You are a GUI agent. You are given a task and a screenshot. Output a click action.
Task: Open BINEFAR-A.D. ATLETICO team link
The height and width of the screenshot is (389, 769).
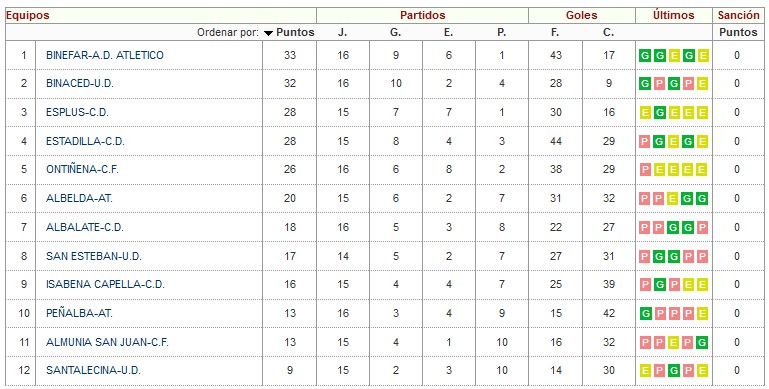coord(105,55)
